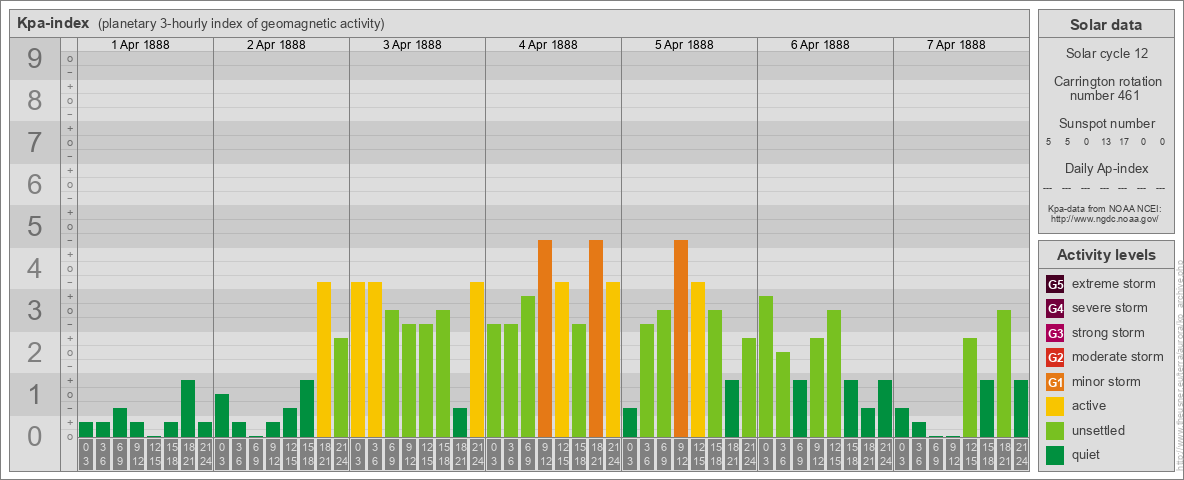The width and height of the screenshot is (1184, 480).
Task: Select the dark green quiet legend swatch
Action: (1055, 454)
